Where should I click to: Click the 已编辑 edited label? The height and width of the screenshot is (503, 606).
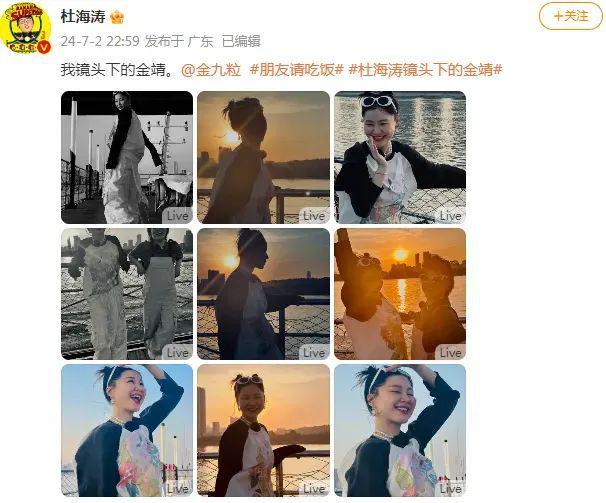pyautogui.click(x=241, y=41)
